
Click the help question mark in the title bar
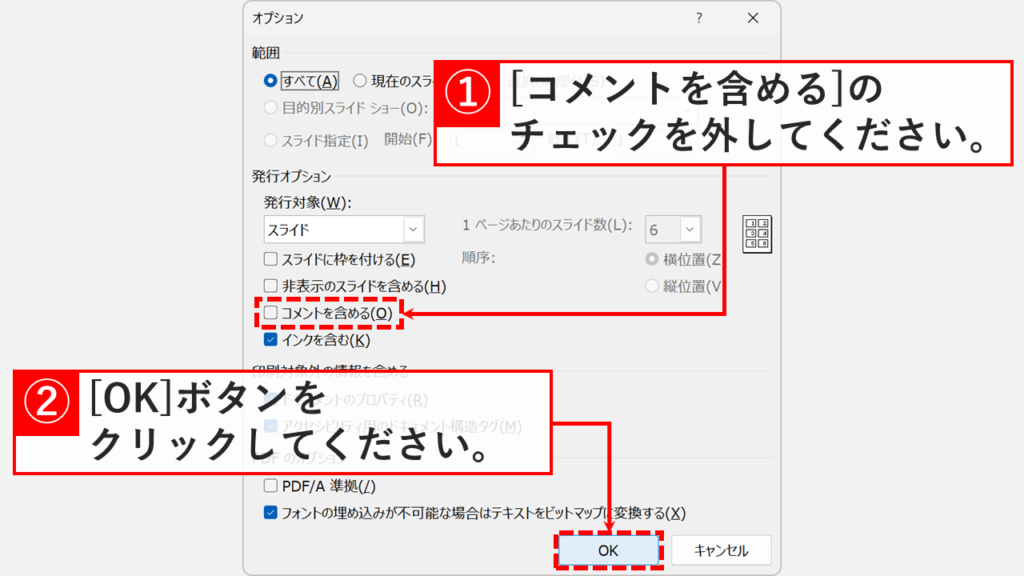tap(700, 18)
